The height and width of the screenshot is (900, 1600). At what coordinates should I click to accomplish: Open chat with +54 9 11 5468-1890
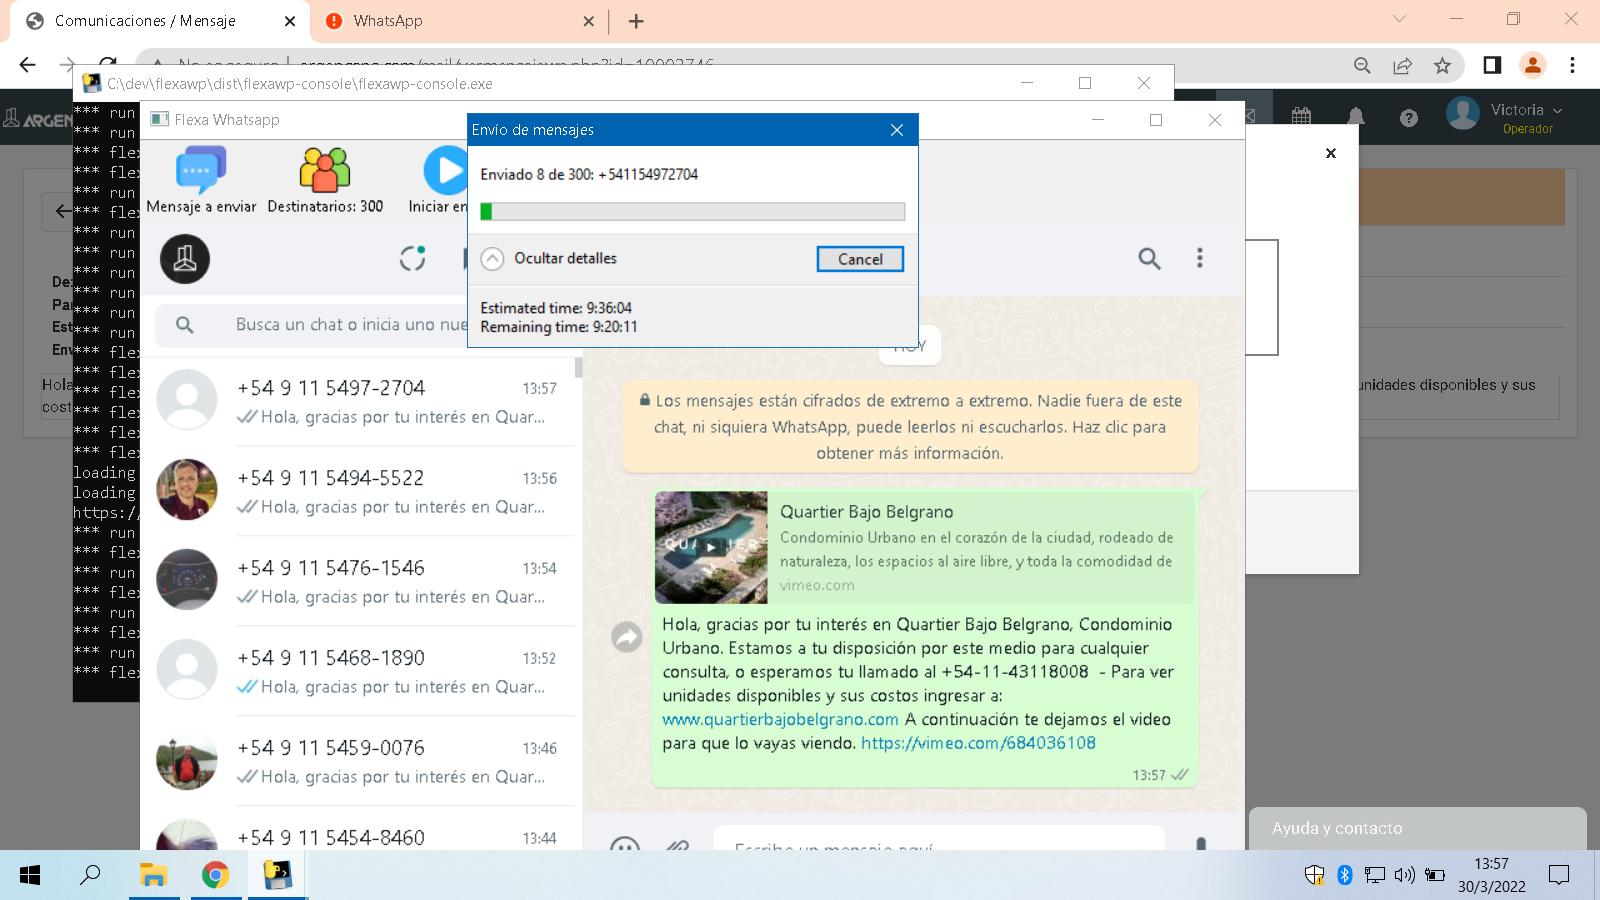coord(360,671)
